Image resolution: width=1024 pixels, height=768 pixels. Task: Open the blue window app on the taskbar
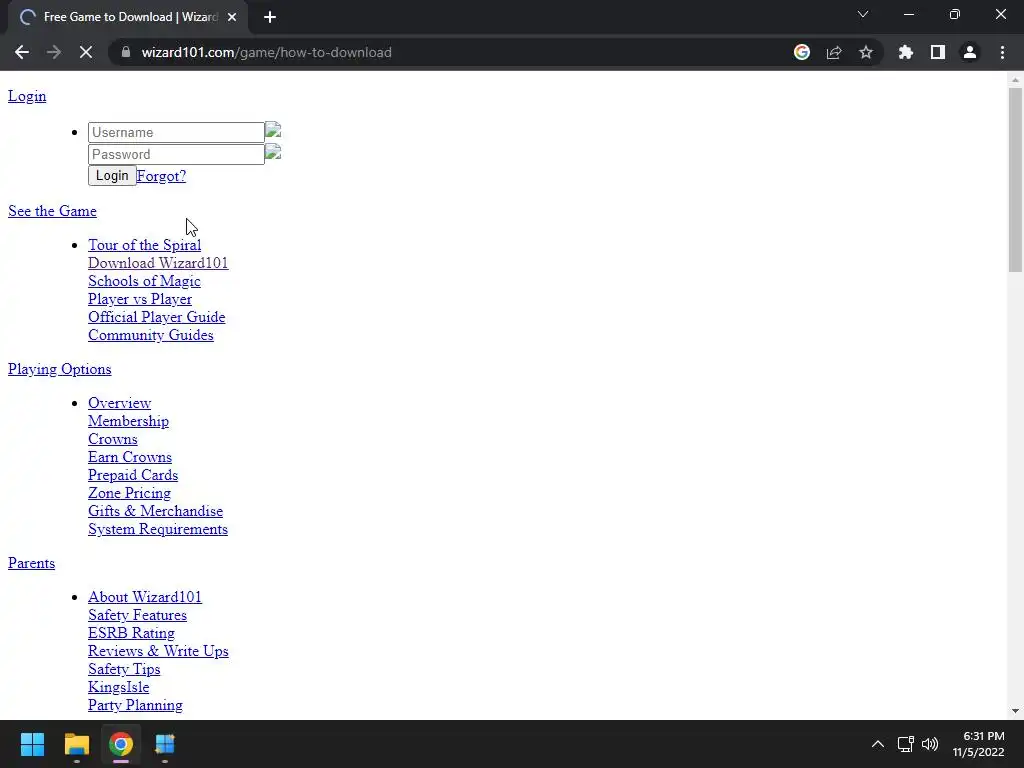[165, 744]
